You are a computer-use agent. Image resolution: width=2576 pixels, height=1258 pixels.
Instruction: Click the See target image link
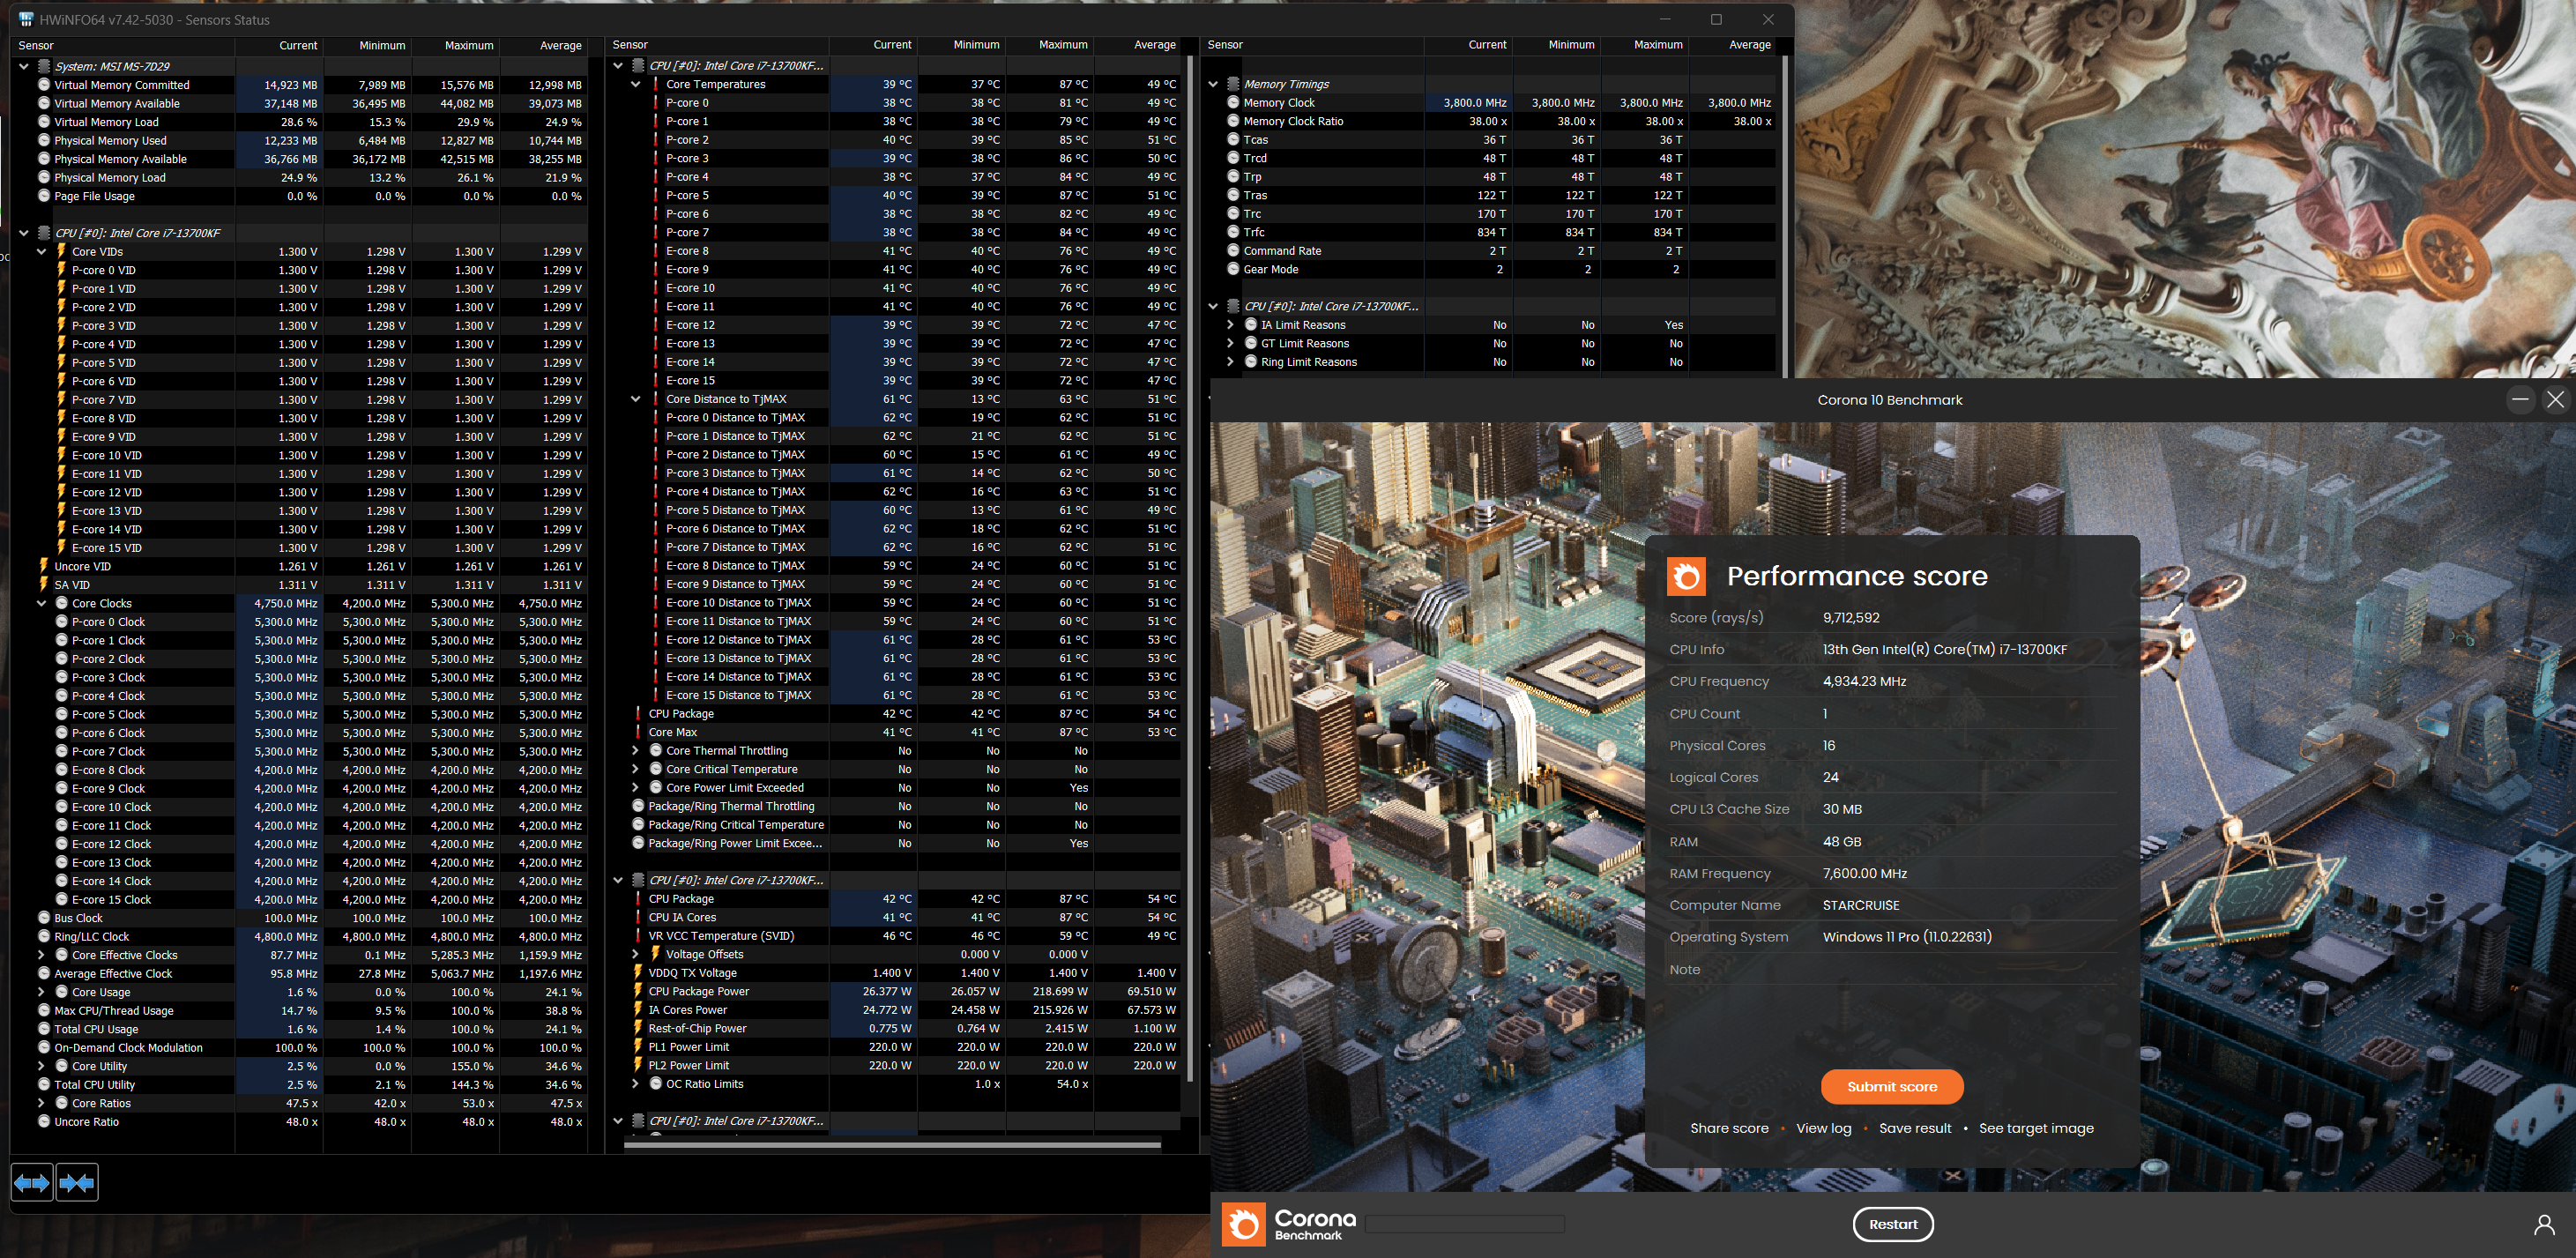tap(2036, 1128)
